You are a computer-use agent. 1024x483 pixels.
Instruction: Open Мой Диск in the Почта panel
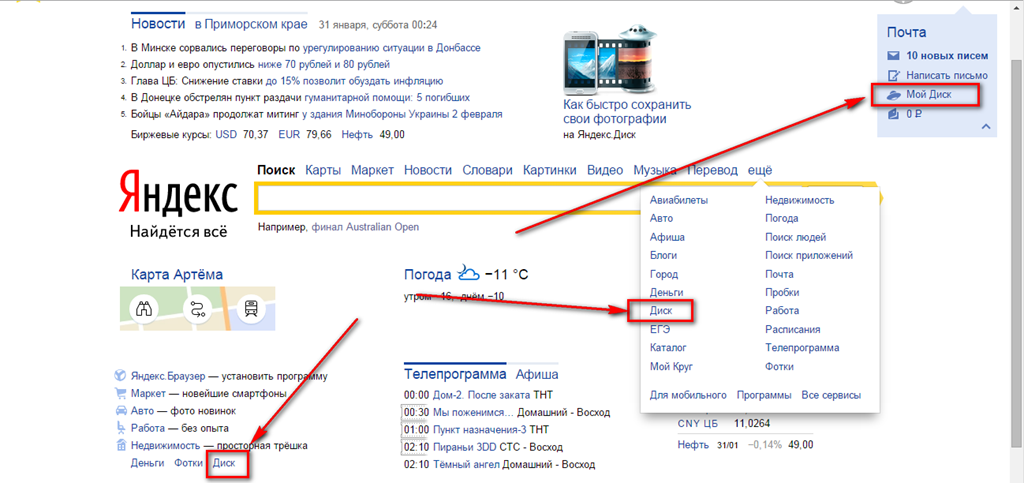tap(929, 95)
